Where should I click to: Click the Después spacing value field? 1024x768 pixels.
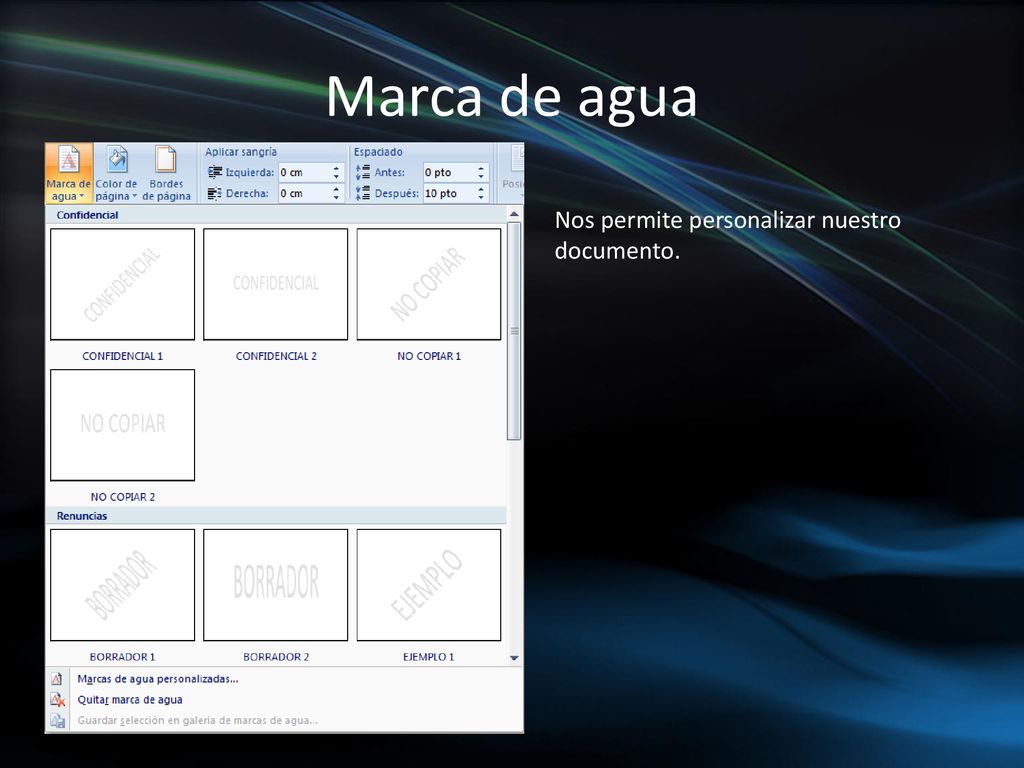(449, 193)
